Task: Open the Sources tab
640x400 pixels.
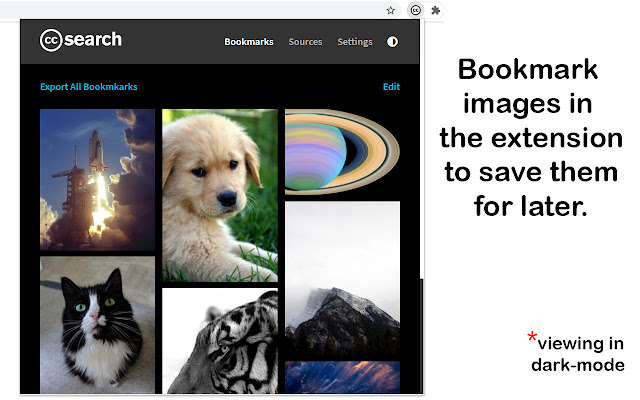Action: coord(305,42)
